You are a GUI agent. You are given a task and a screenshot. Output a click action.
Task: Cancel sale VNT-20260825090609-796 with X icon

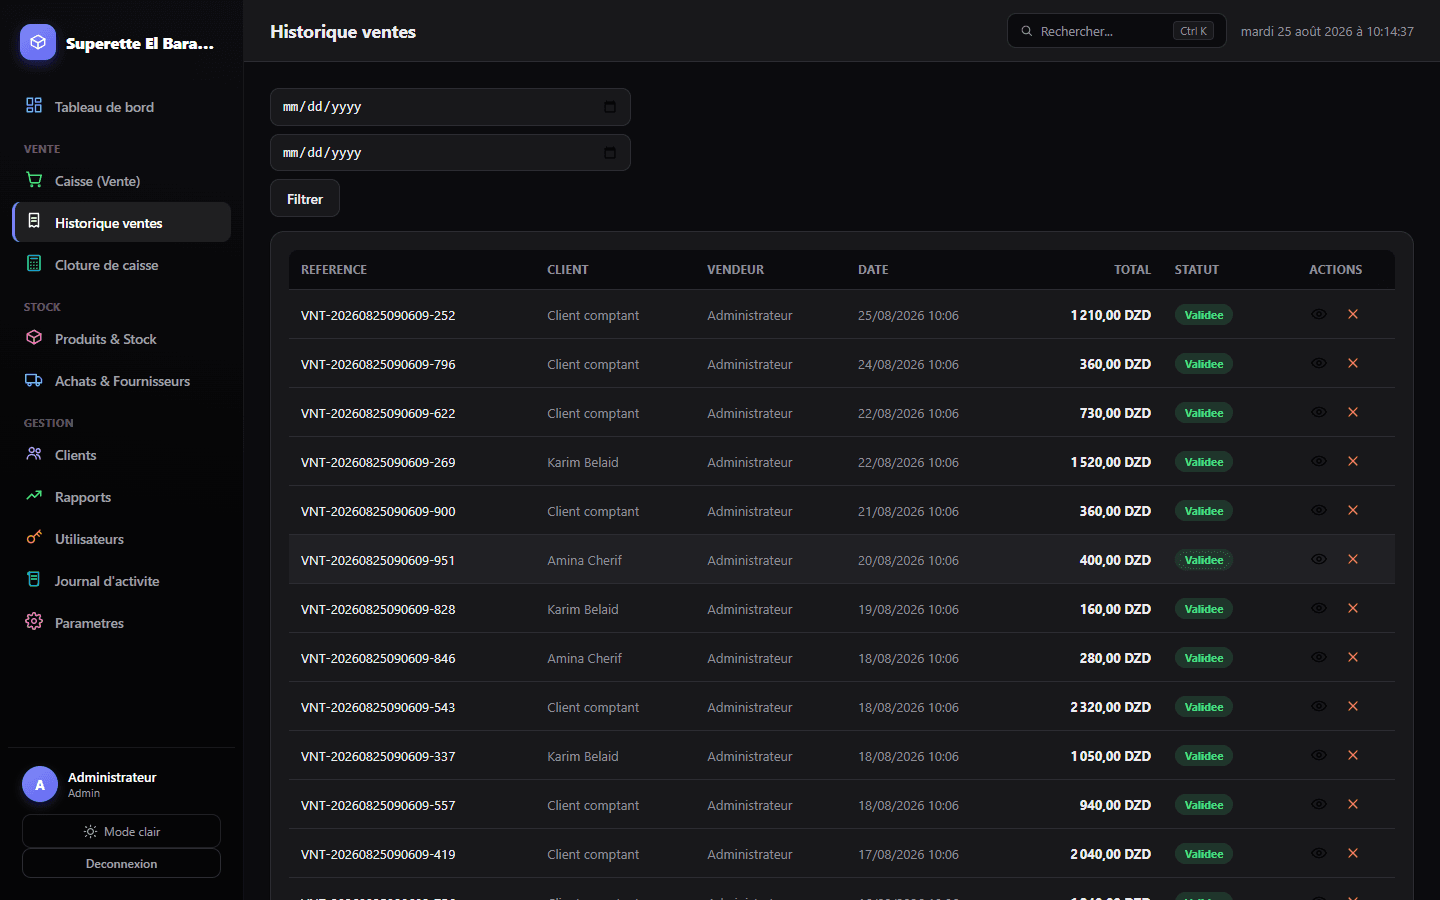1353,363
